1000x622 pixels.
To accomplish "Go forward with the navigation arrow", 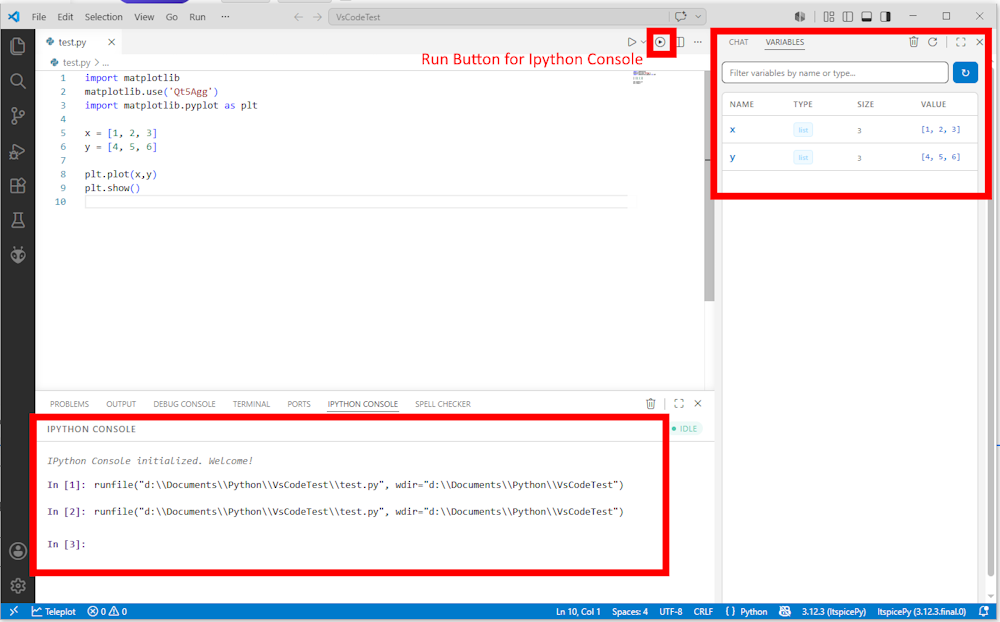I will pos(317,17).
